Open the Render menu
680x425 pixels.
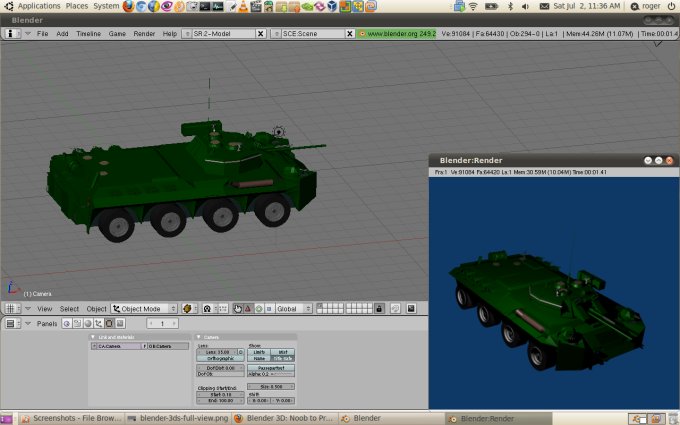tap(144, 33)
